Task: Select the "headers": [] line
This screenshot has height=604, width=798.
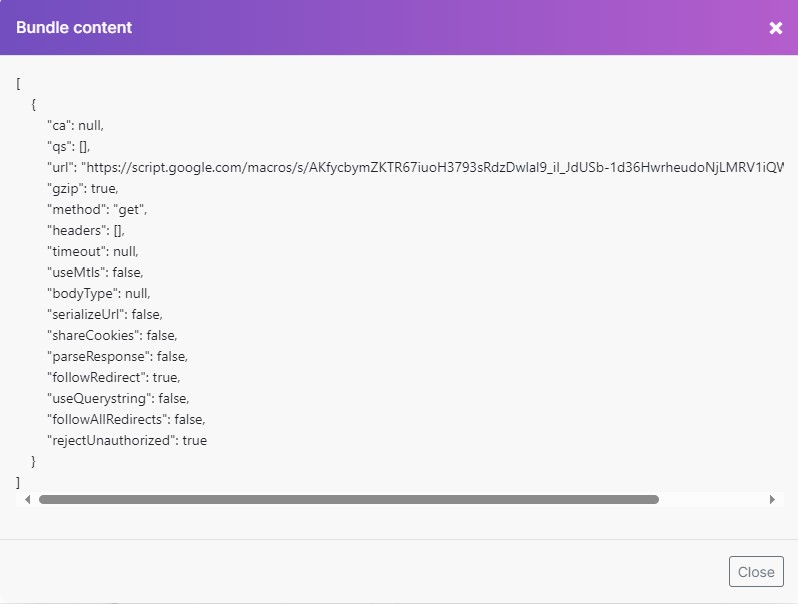Action: click(x=86, y=230)
